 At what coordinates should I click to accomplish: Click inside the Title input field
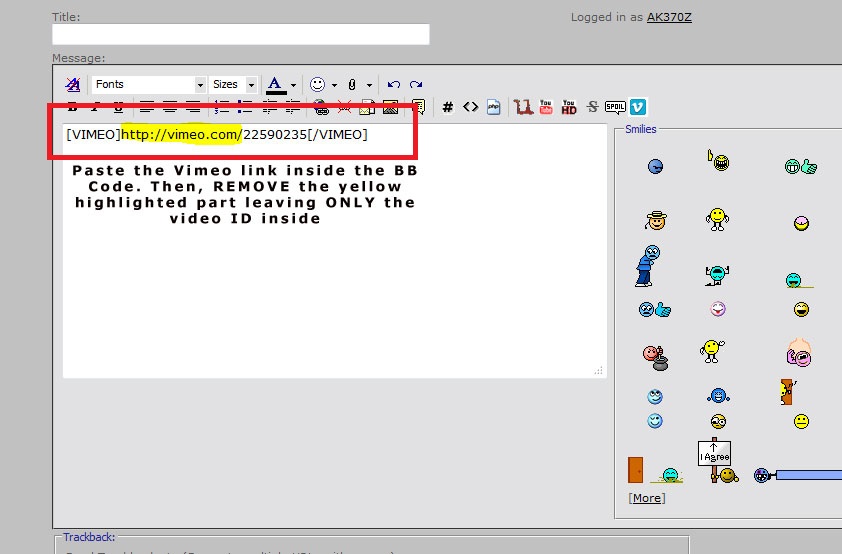click(x=241, y=34)
